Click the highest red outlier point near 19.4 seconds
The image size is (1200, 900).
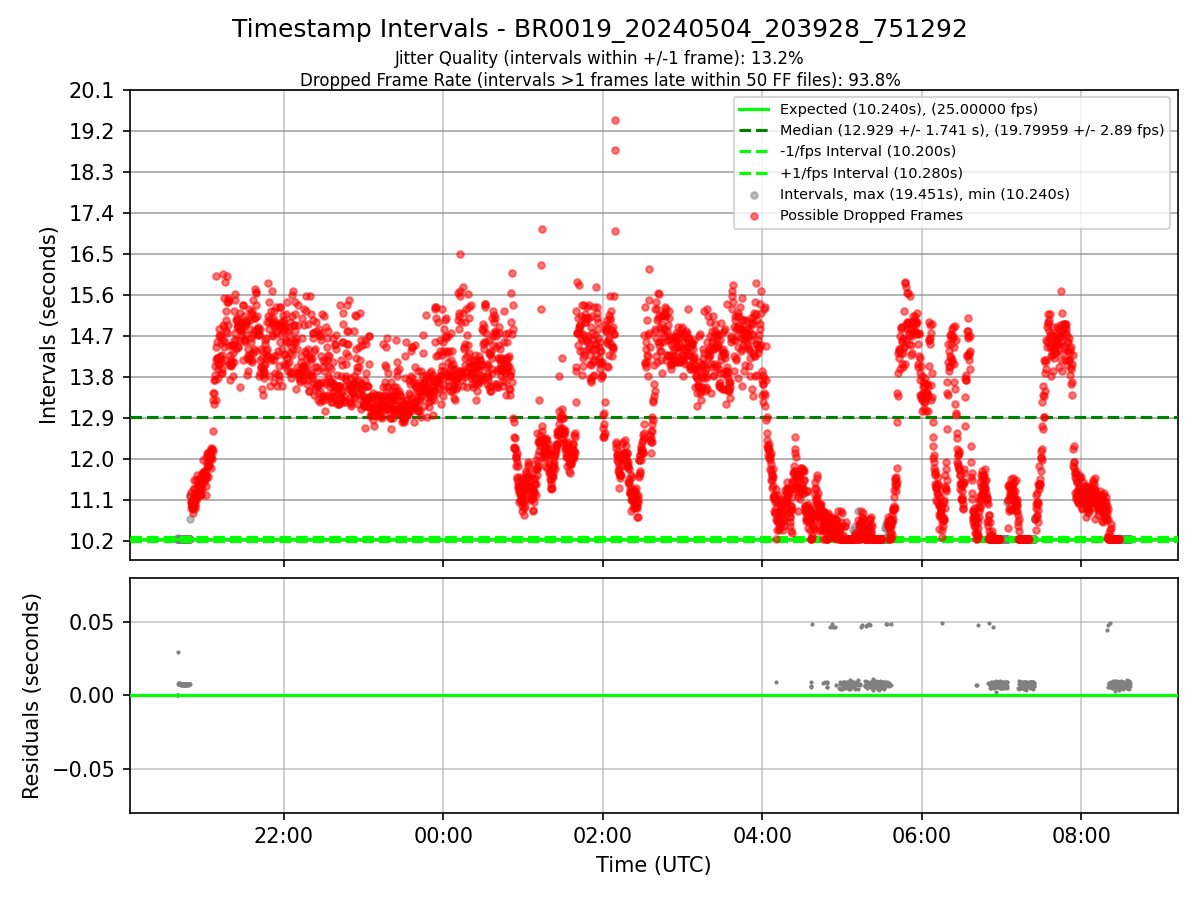tap(615, 120)
